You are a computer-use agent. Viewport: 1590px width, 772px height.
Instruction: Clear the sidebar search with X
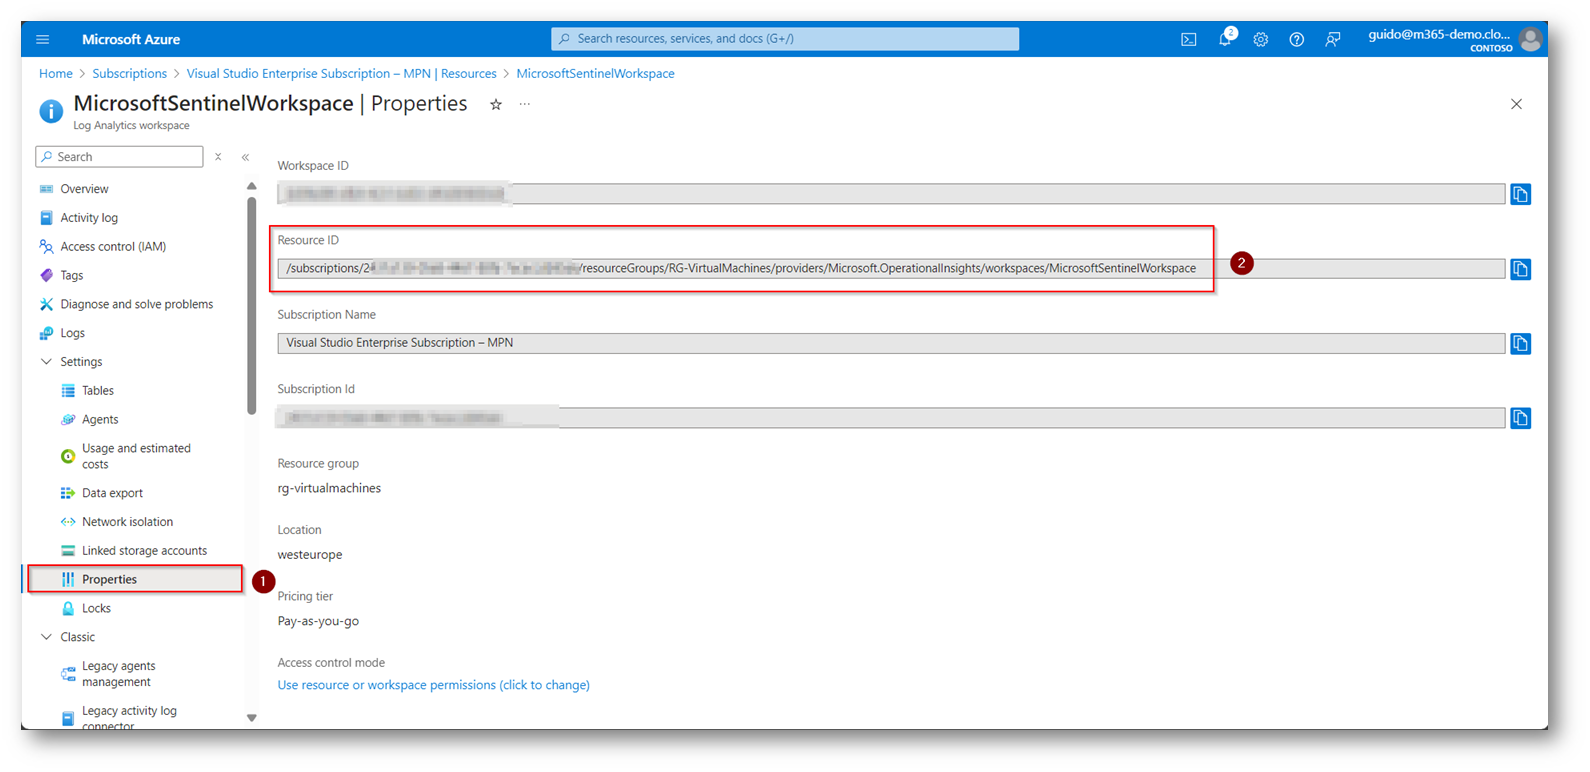[x=218, y=157]
